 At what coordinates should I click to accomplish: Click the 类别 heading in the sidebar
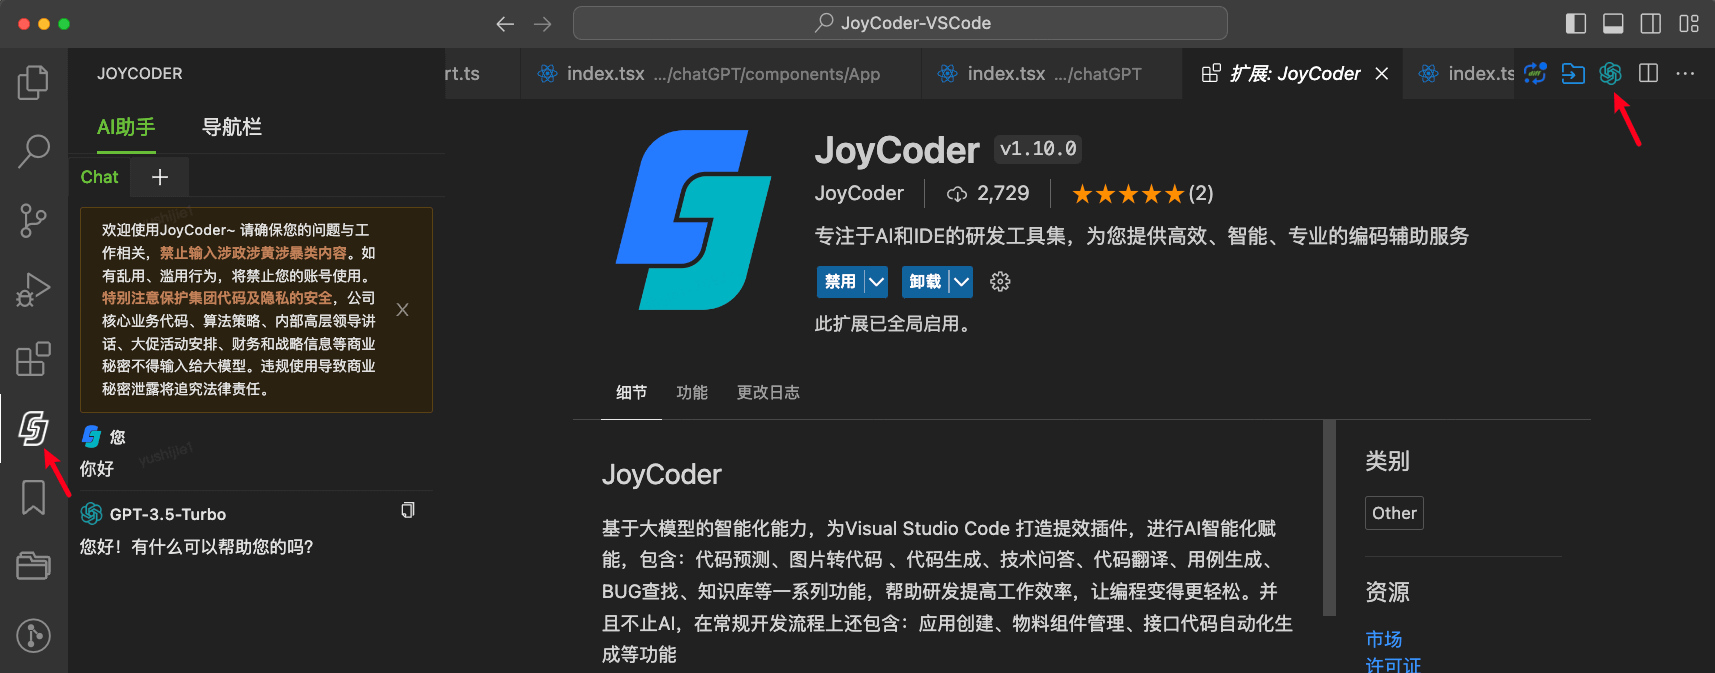pyautogui.click(x=1387, y=461)
